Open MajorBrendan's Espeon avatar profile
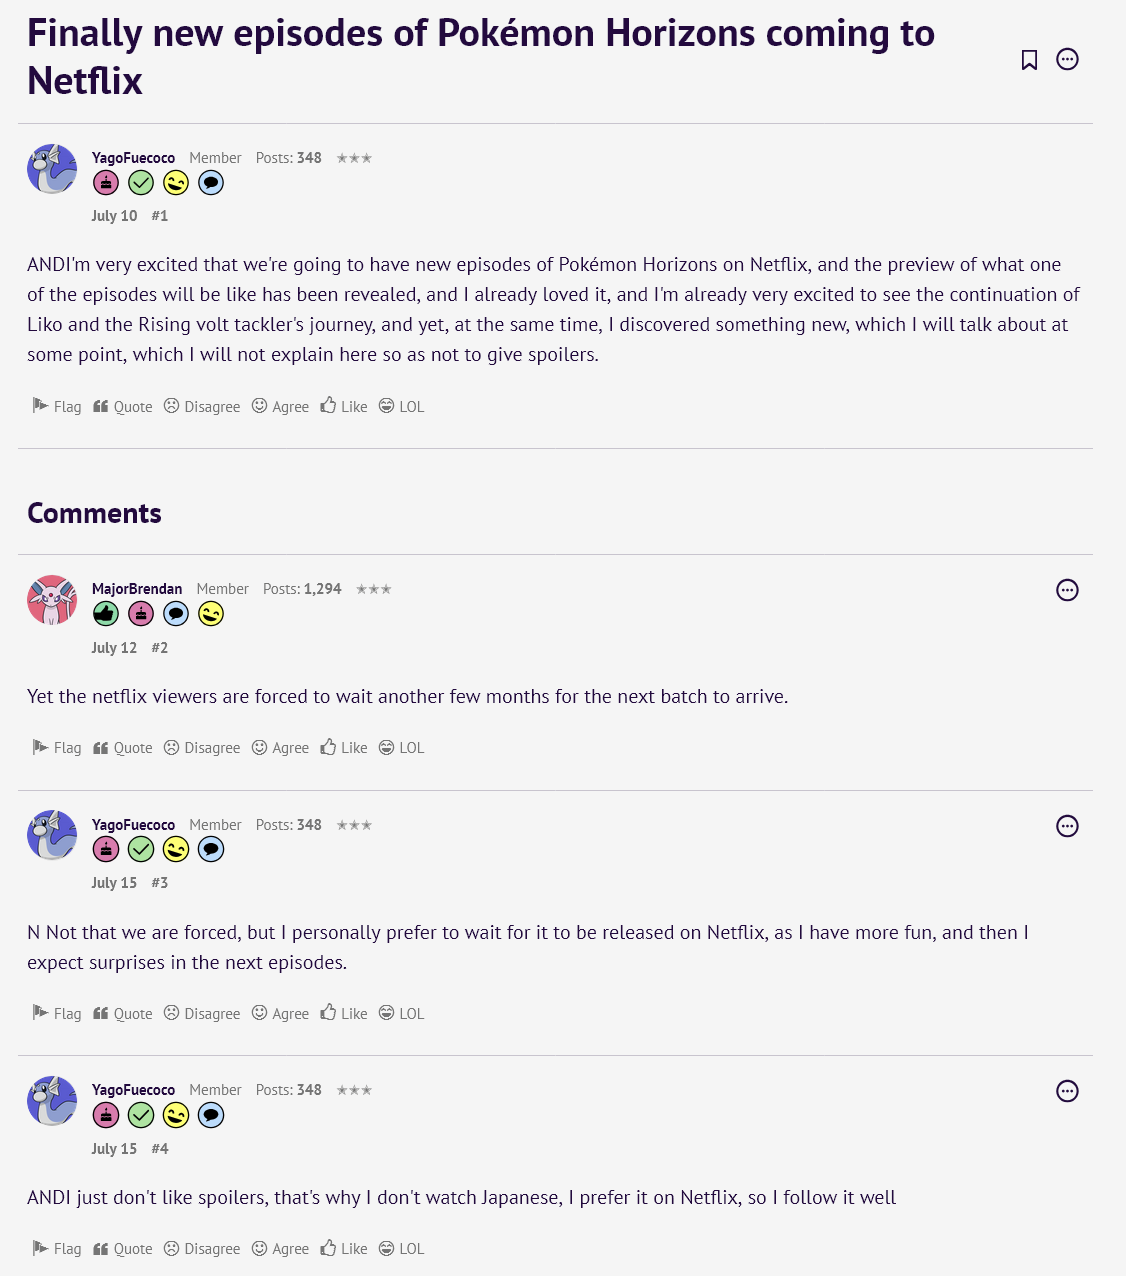This screenshot has width=1126, height=1276. coord(52,600)
